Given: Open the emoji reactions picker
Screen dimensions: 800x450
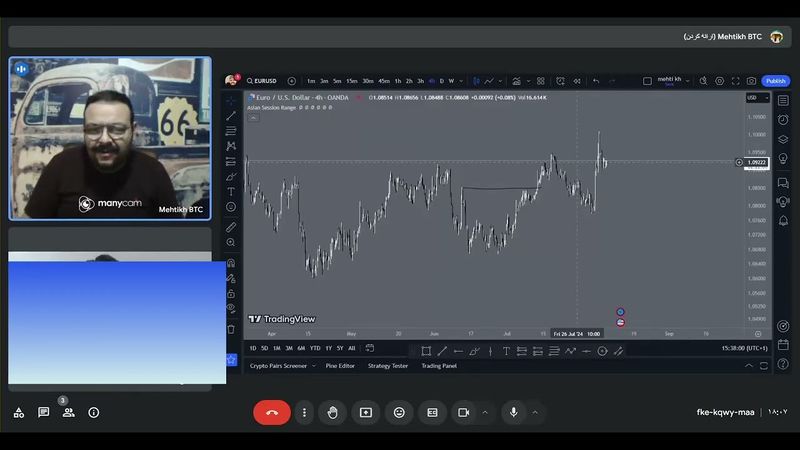Looking at the screenshot, I should tap(399, 412).
